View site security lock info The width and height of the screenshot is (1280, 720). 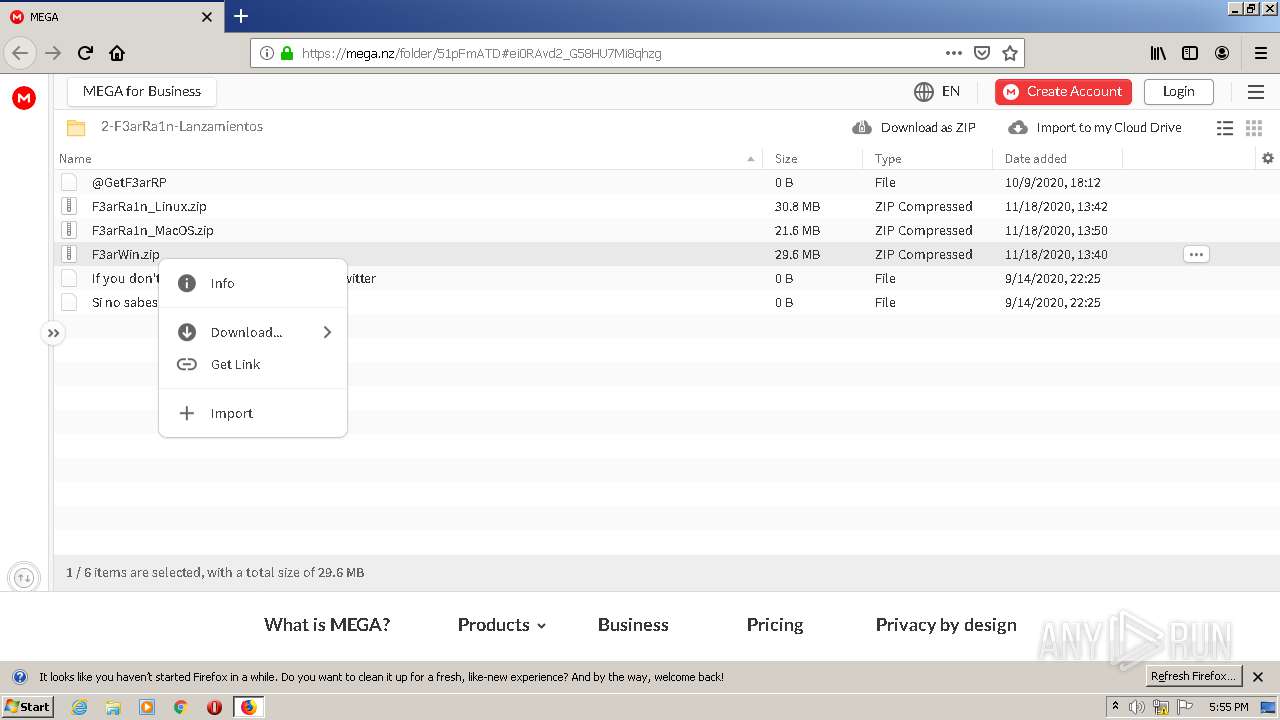(x=287, y=53)
